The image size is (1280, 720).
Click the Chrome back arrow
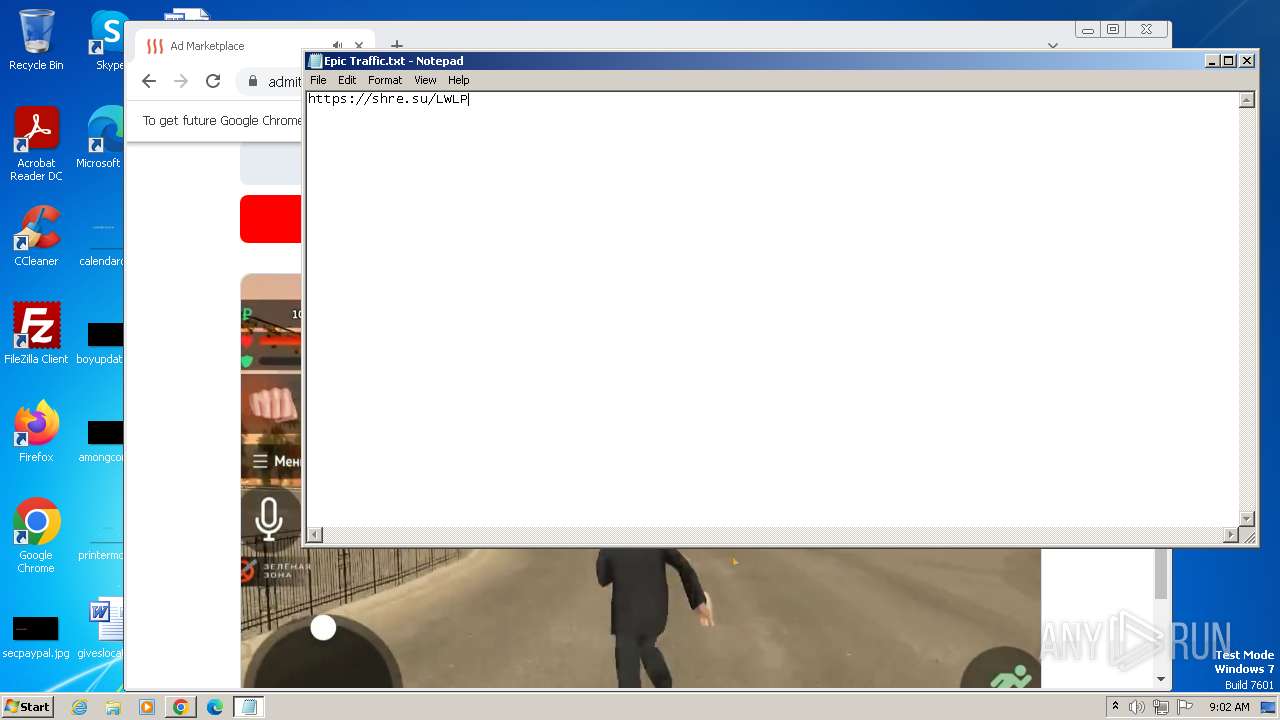click(149, 81)
